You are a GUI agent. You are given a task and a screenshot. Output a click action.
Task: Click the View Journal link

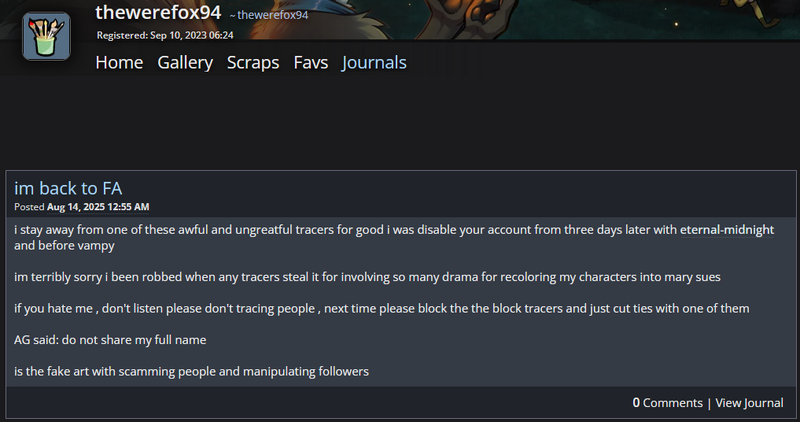[x=749, y=403]
